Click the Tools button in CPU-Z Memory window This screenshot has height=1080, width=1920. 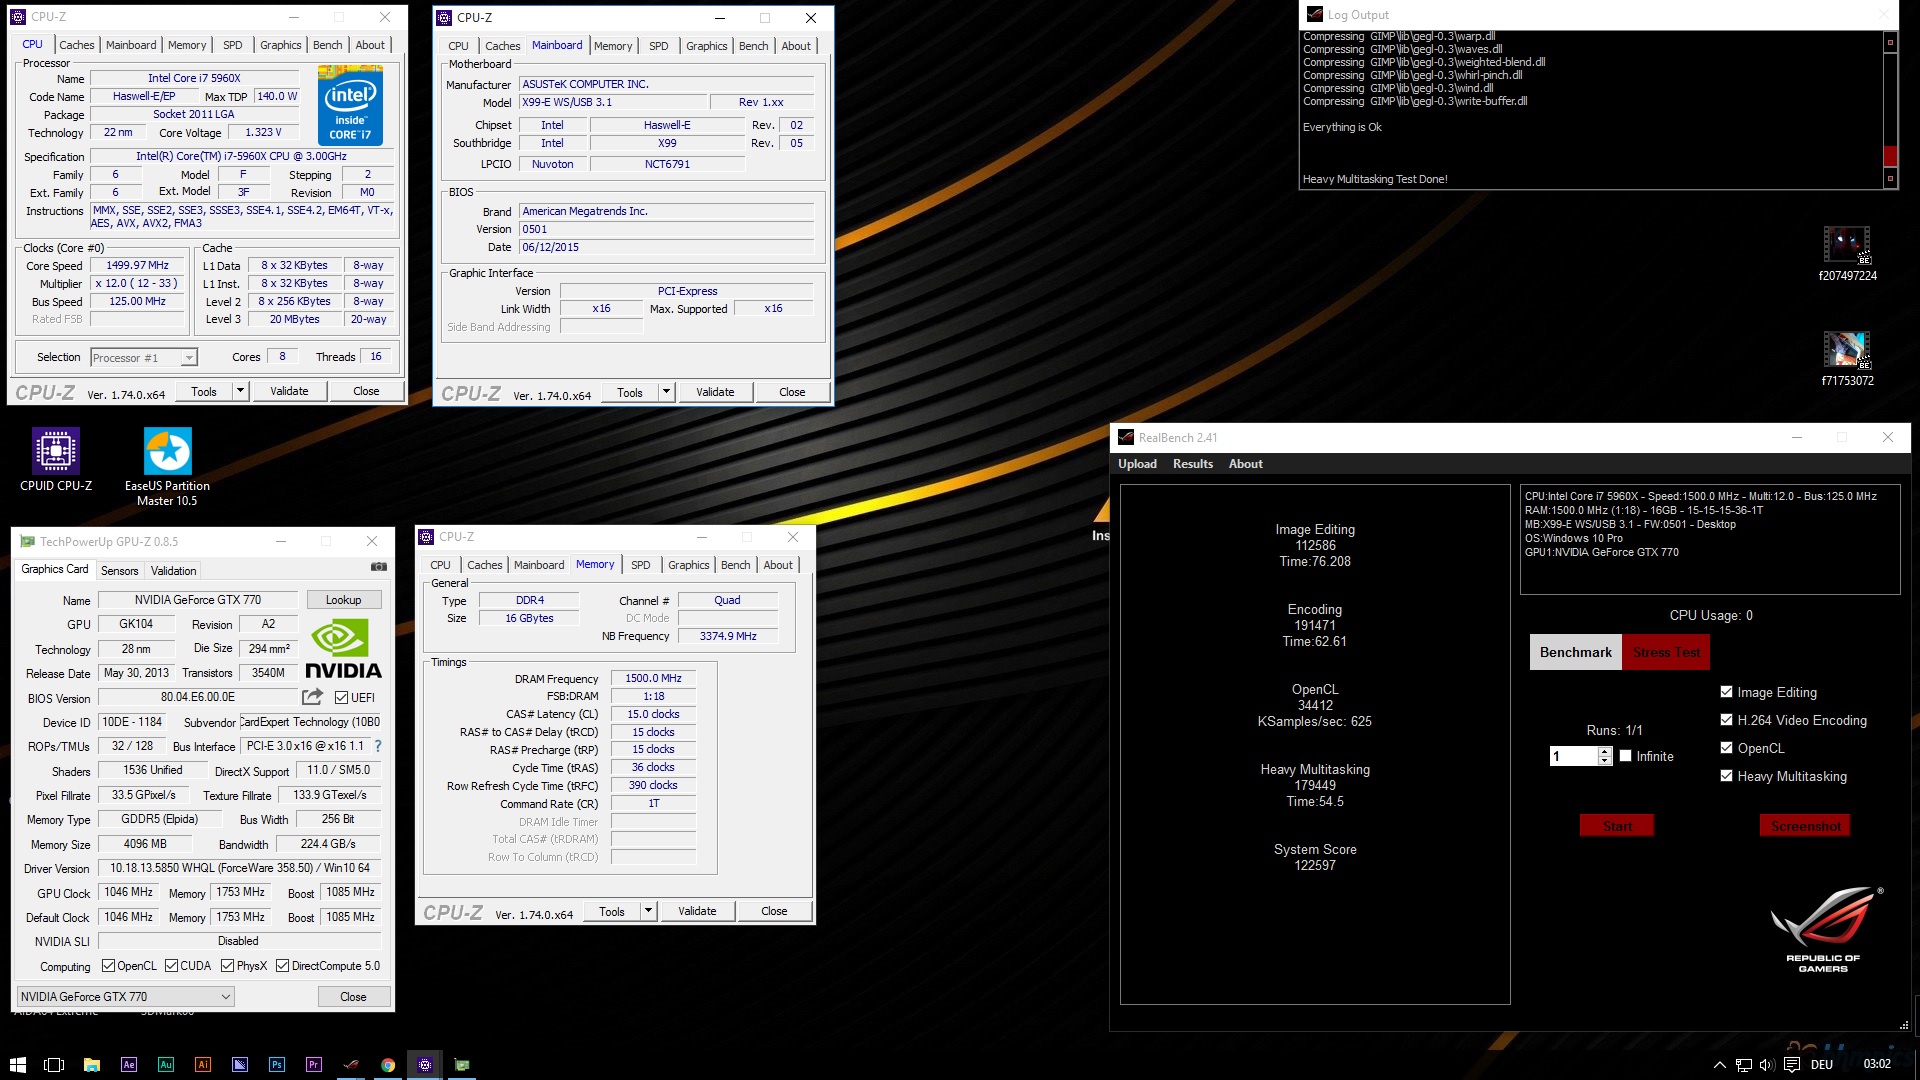click(612, 911)
